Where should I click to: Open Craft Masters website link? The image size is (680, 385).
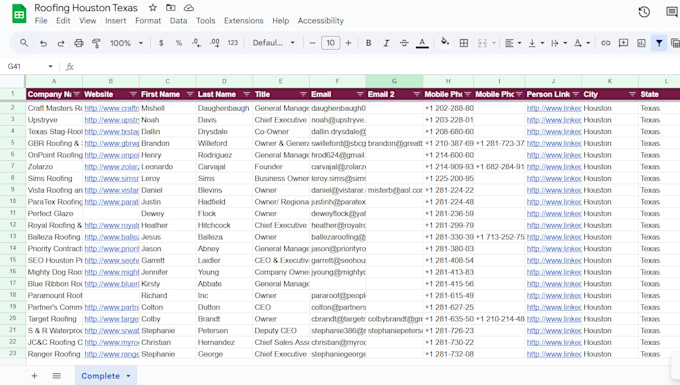[x=111, y=108]
